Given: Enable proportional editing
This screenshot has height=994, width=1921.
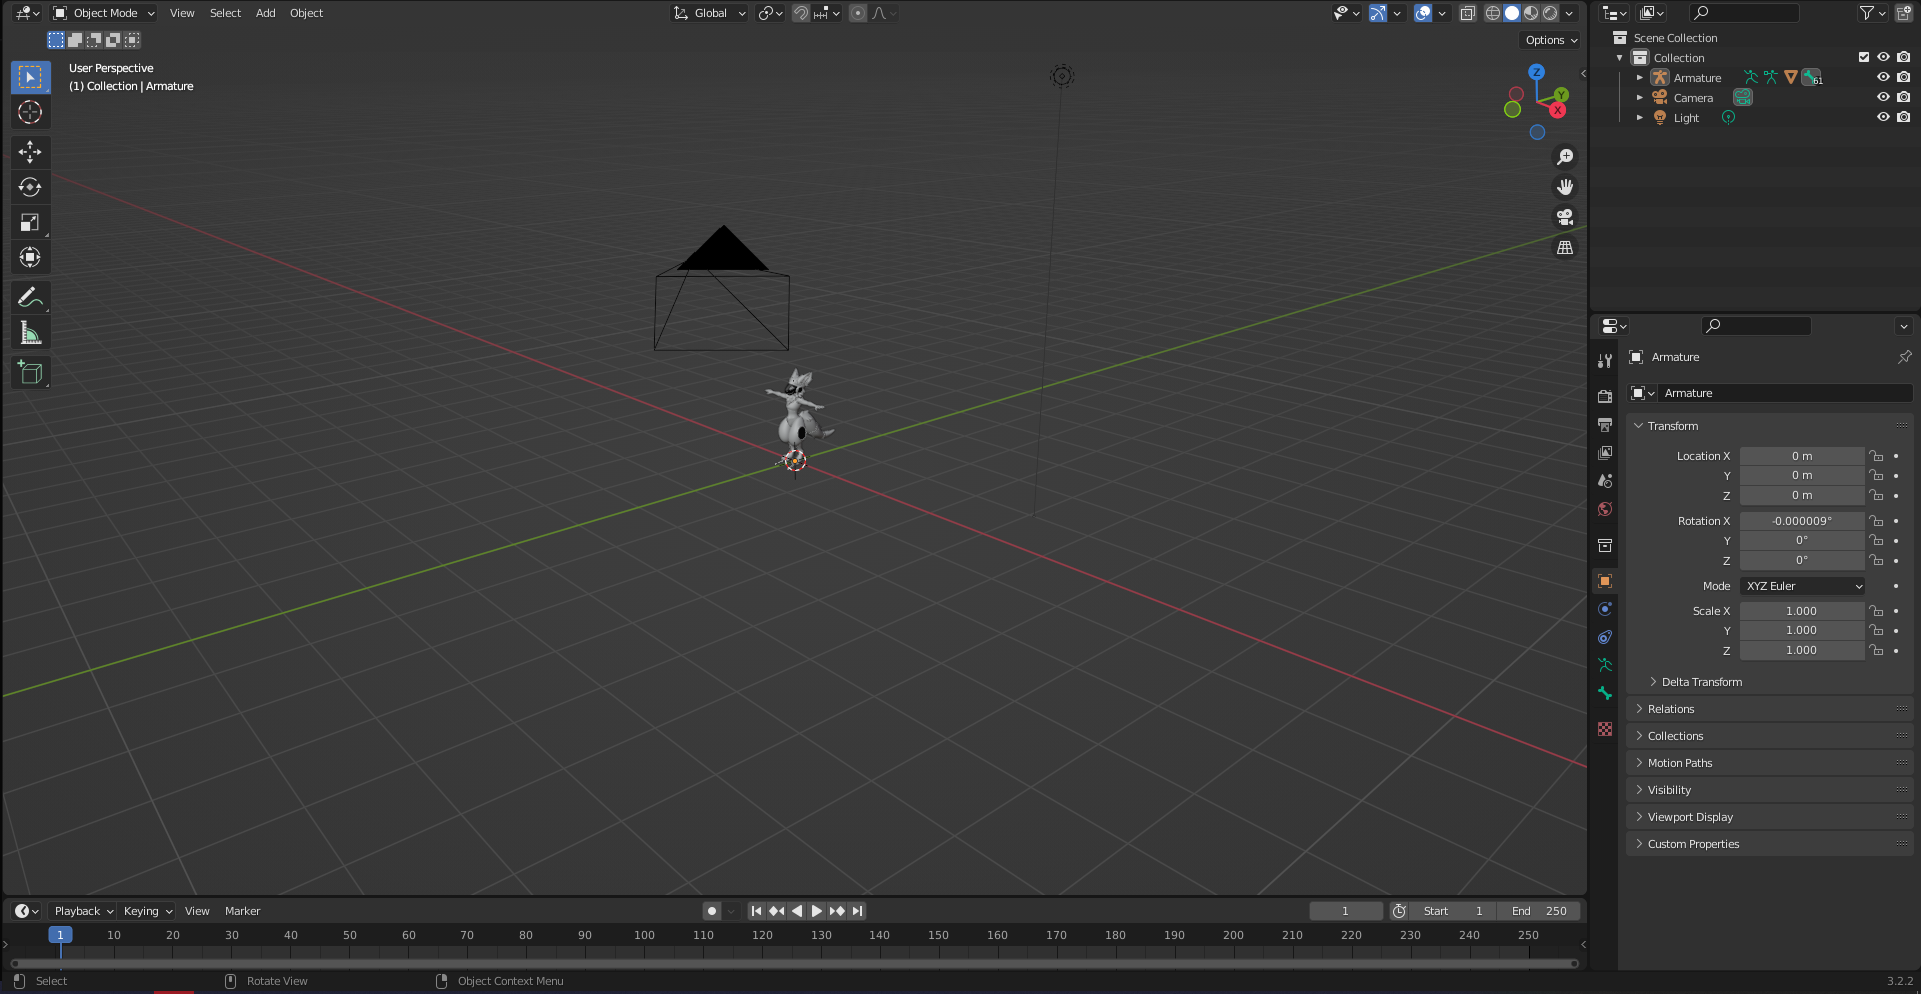Looking at the screenshot, I should click(858, 13).
